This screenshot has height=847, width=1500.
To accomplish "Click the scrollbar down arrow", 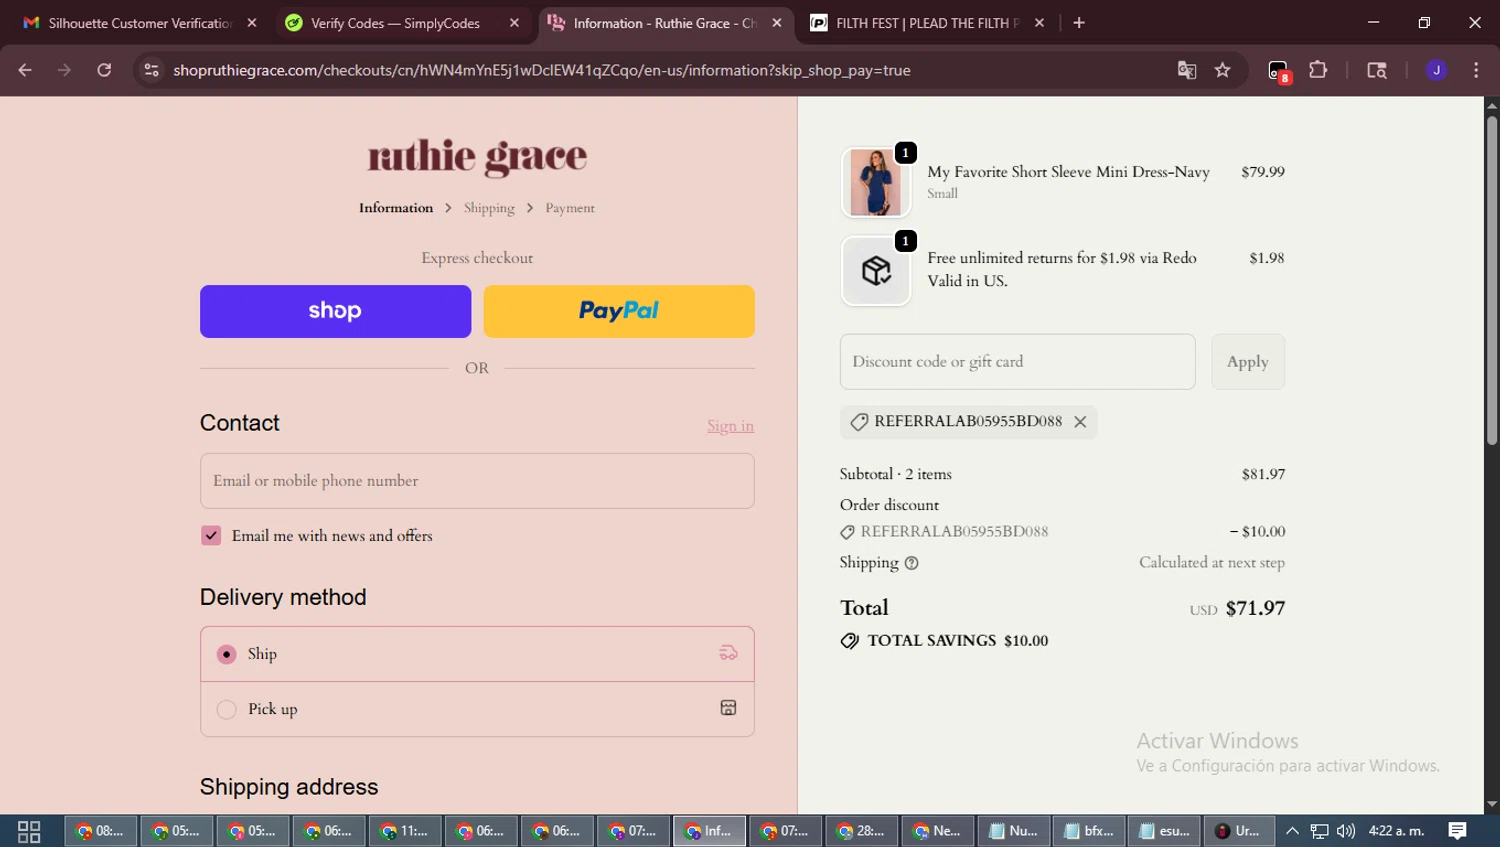I will (1492, 804).
